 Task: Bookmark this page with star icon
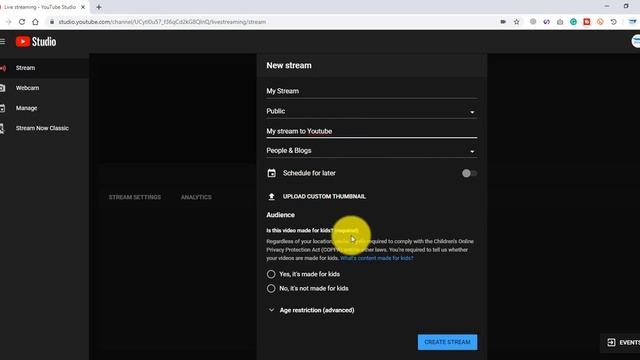pos(516,22)
